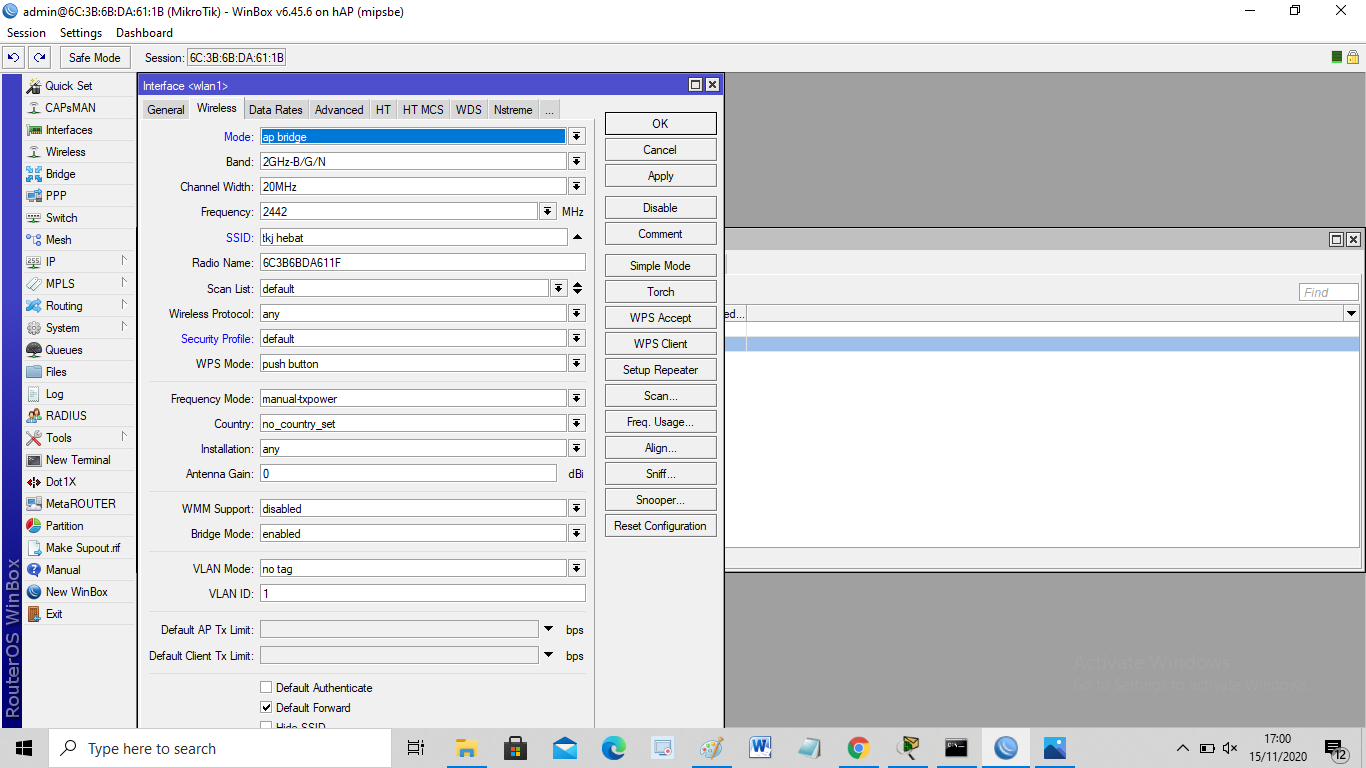
Task: Switch to the General tab
Action: [x=166, y=110]
